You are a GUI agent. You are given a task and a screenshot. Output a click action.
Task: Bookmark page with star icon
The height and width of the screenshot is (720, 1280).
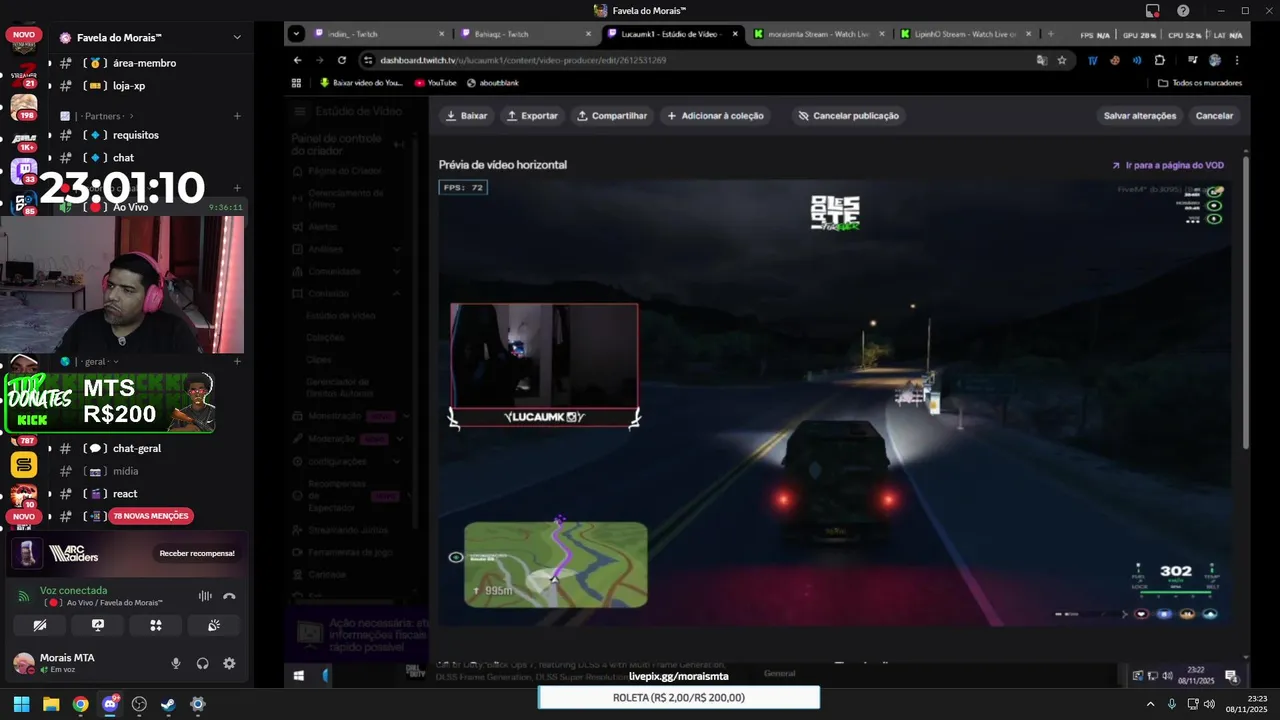click(x=1062, y=60)
